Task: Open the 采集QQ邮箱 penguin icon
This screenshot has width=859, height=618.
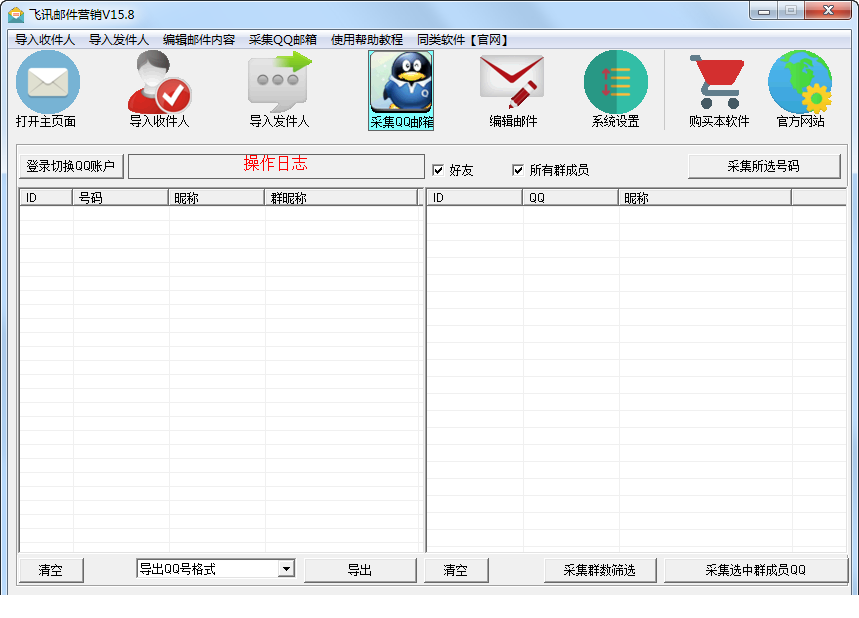Action: pyautogui.click(x=401, y=82)
